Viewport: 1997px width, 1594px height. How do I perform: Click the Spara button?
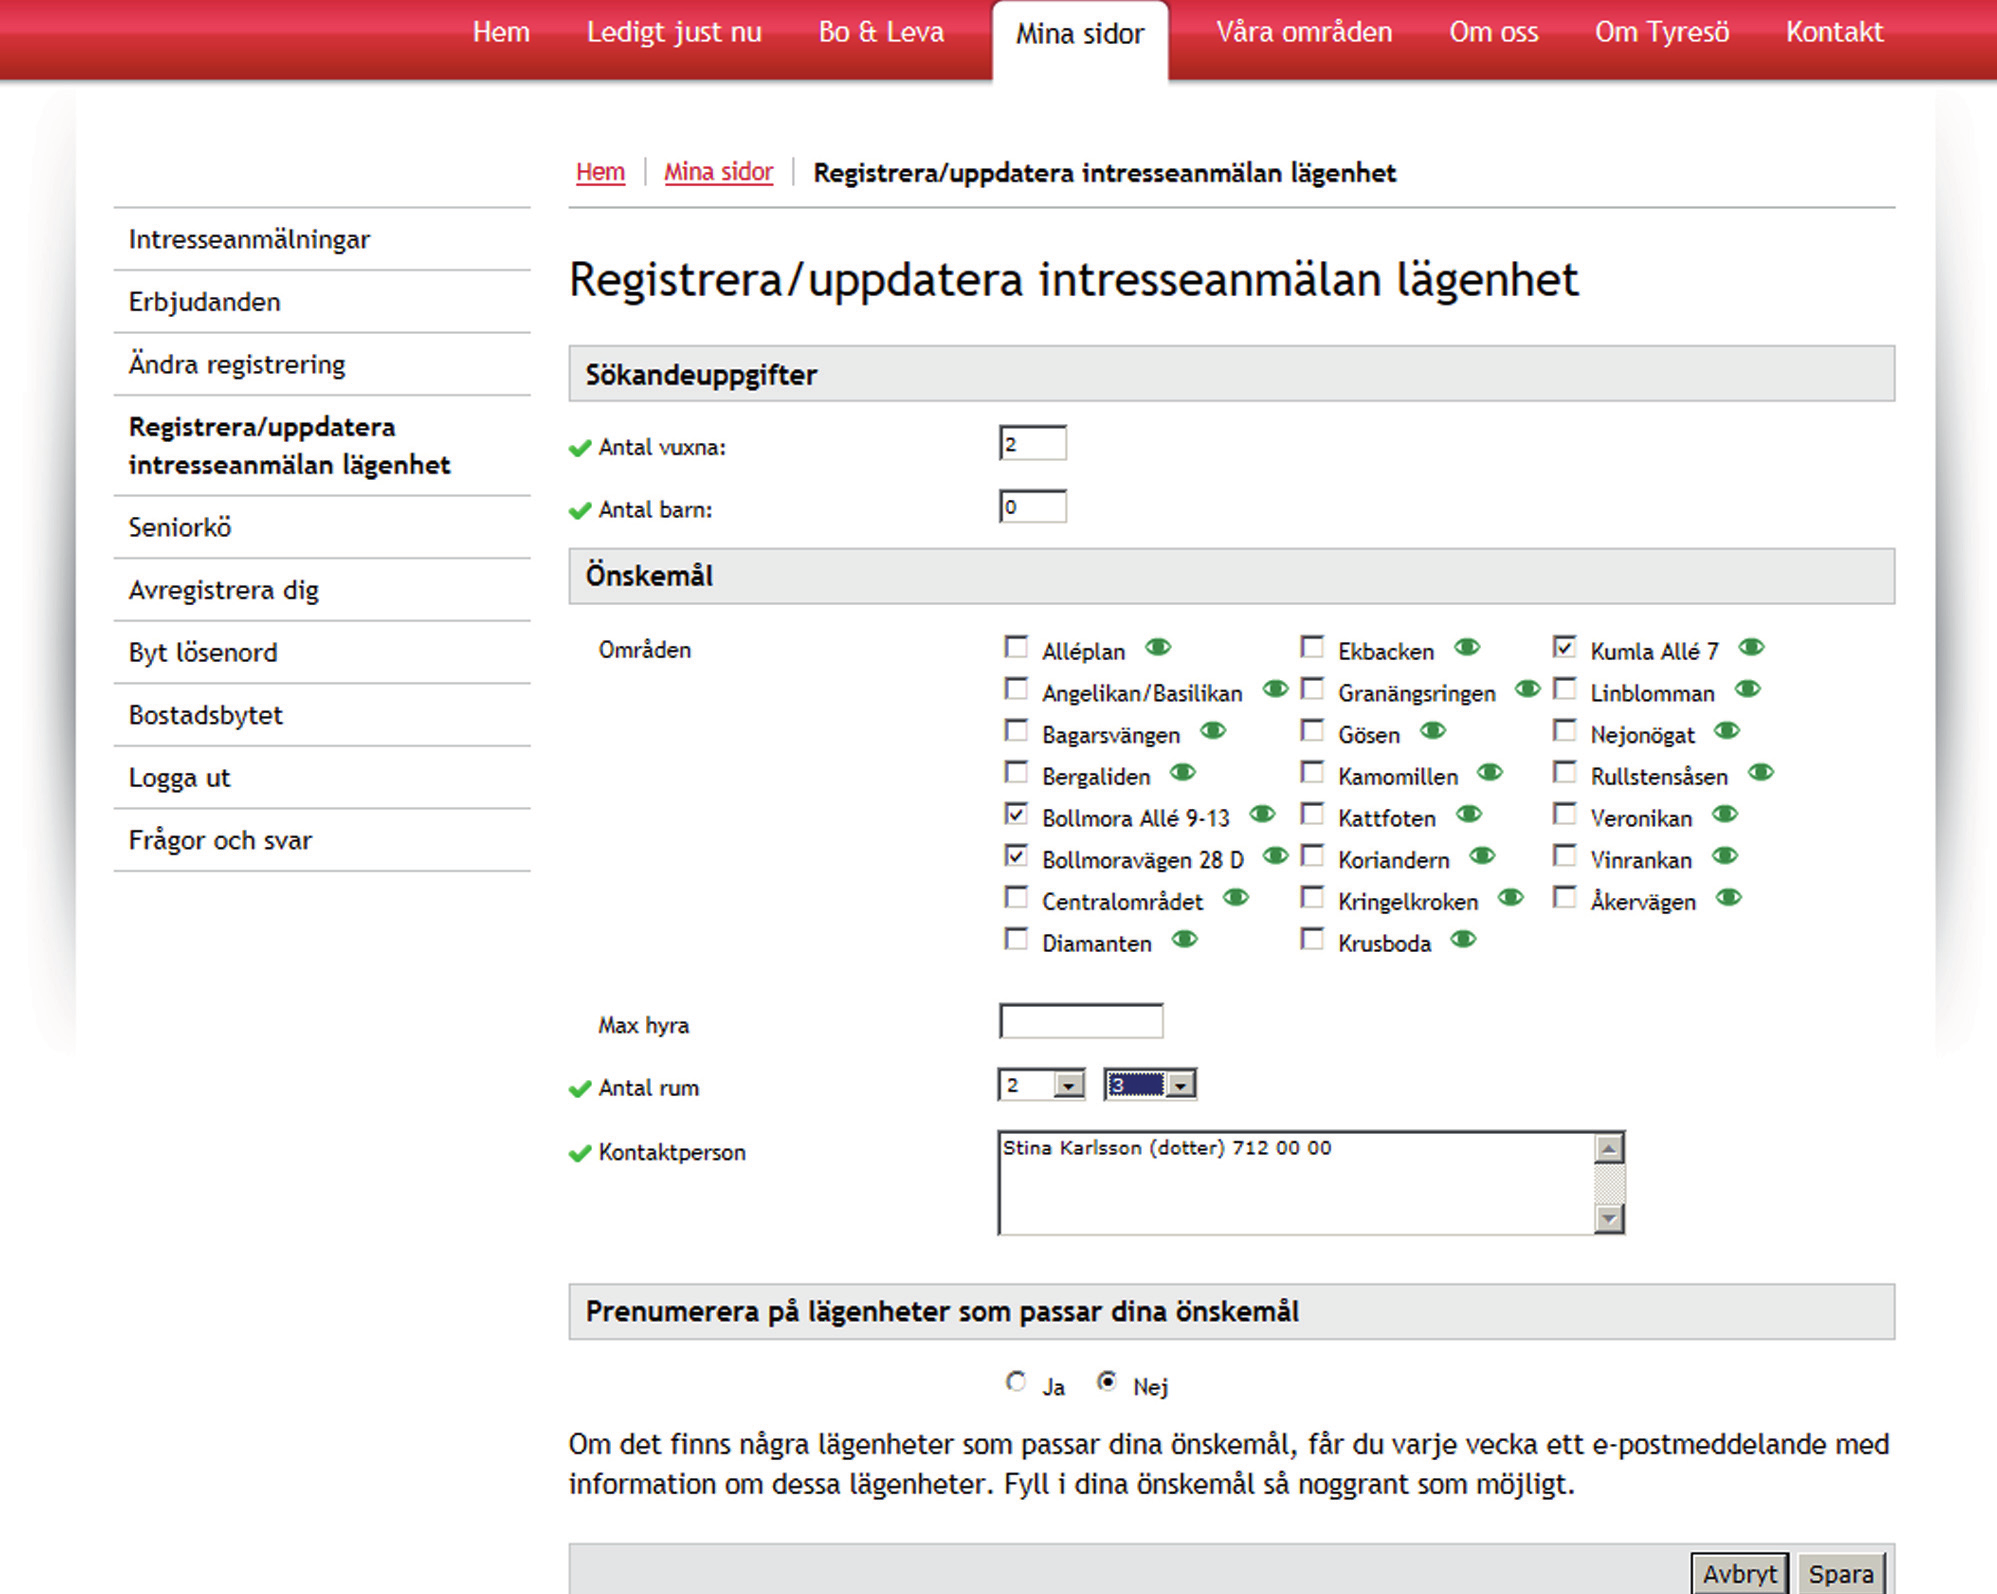tap(1841, 1574)
